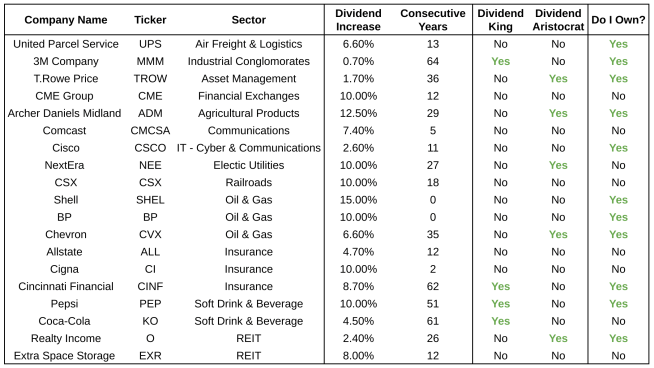Select the Do I Own? header

(618, 20)
